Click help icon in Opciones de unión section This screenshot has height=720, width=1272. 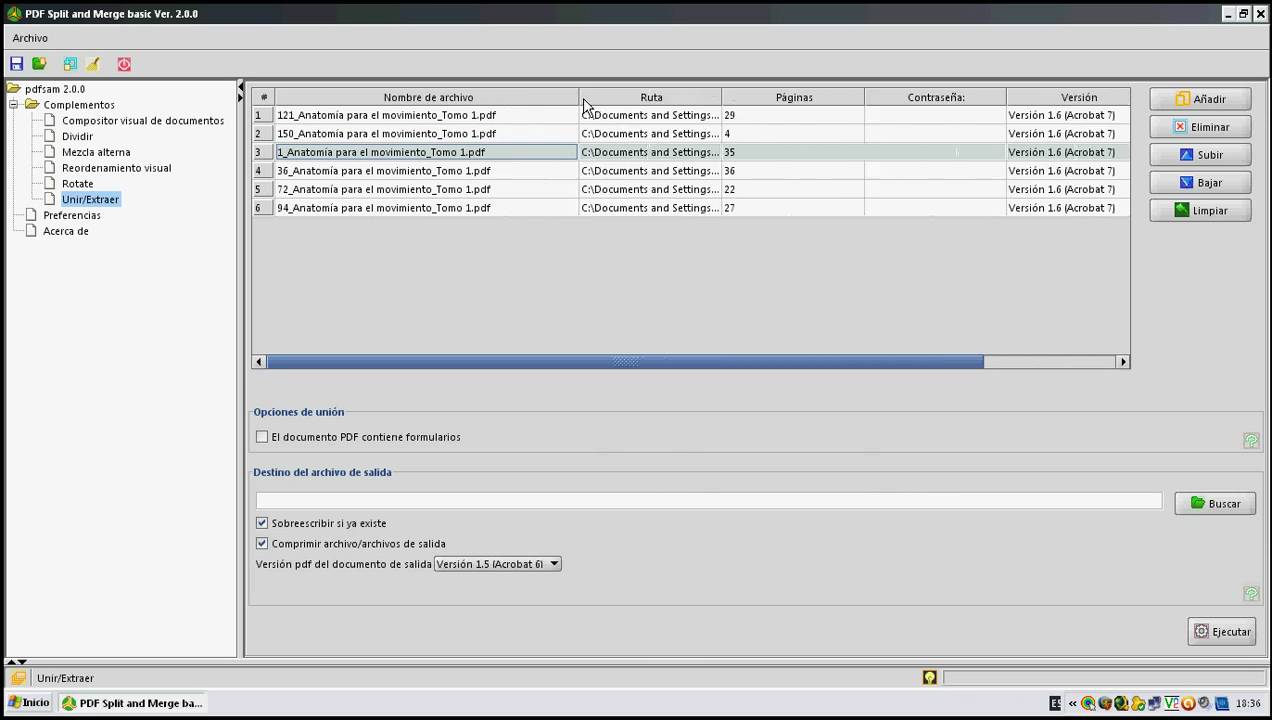point(1251,440)
